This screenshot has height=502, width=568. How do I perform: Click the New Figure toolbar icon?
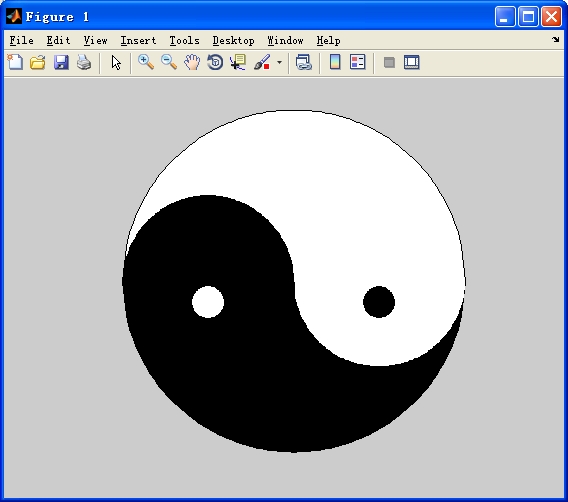15,62
